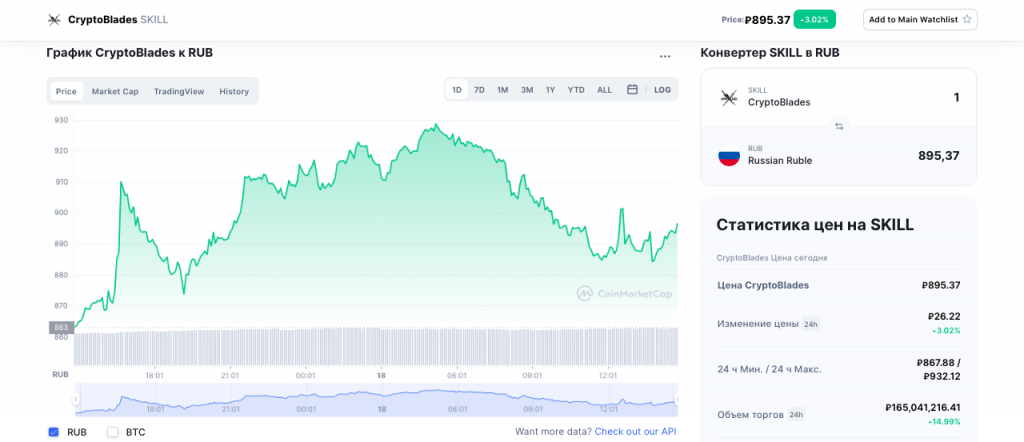The width and height of the screenshot is (1024, 442).
Task: Click the left handle of chart range slider
Action: click(75, 399)
